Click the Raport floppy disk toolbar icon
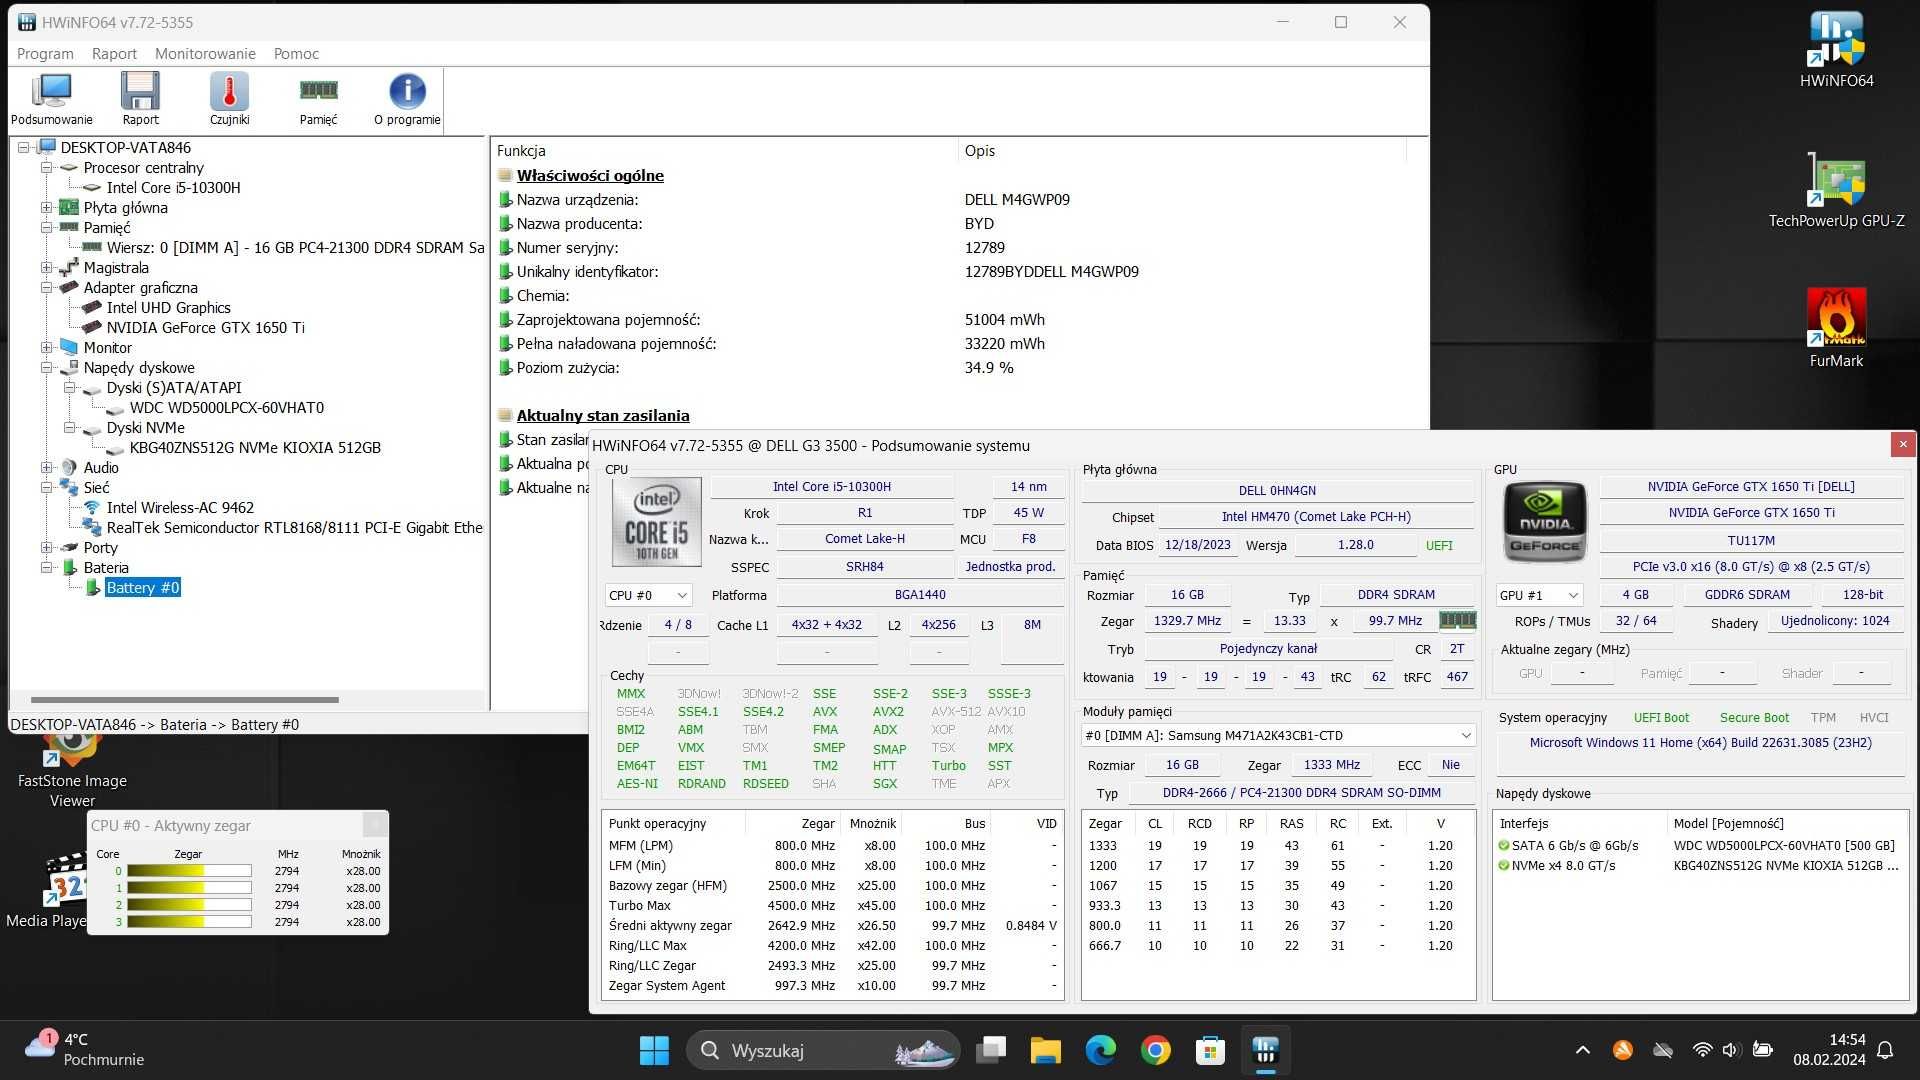 pos(140,98)
